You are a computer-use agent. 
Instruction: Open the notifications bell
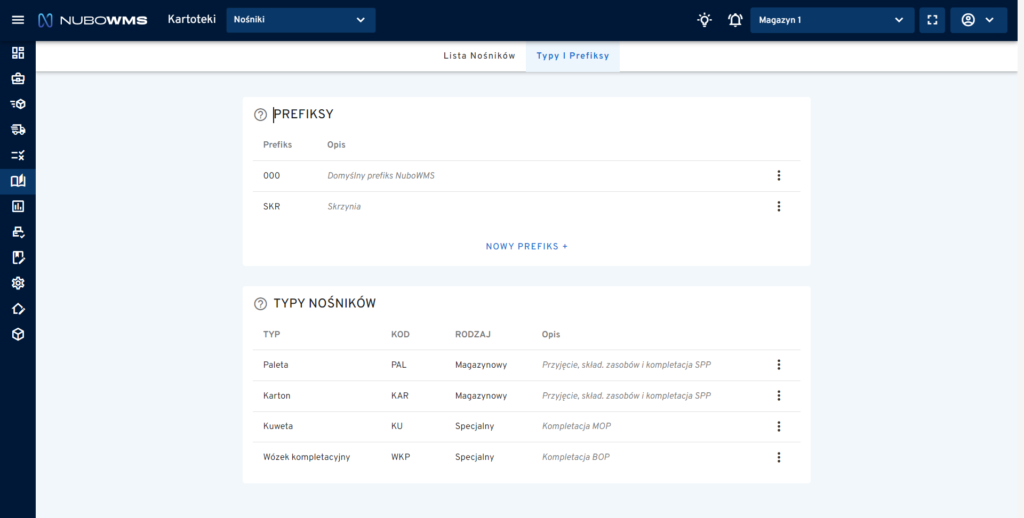[735, 20]
